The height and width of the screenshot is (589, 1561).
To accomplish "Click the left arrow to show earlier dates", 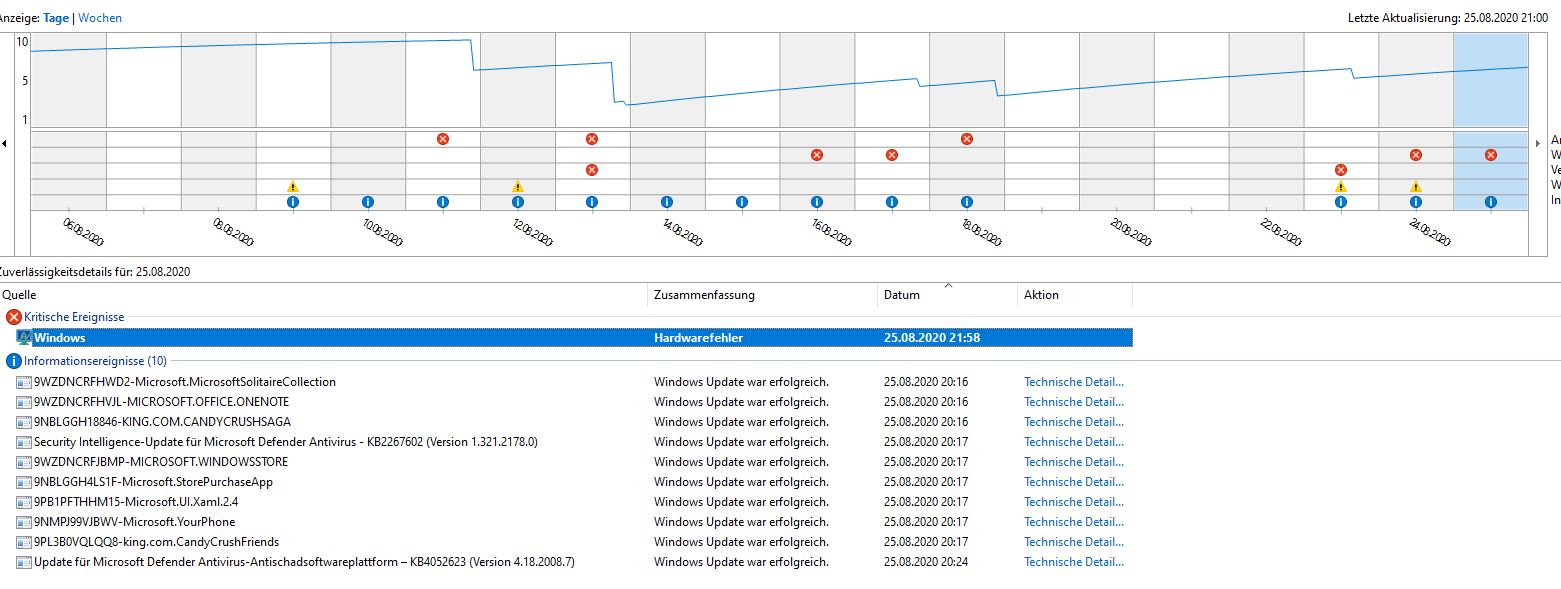I will (5, 144).
